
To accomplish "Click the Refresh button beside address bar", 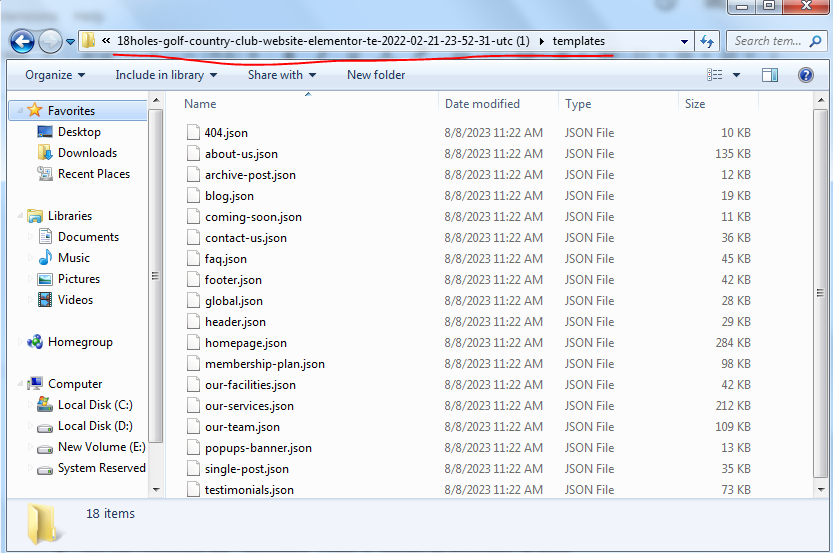I will pos(707,41).
